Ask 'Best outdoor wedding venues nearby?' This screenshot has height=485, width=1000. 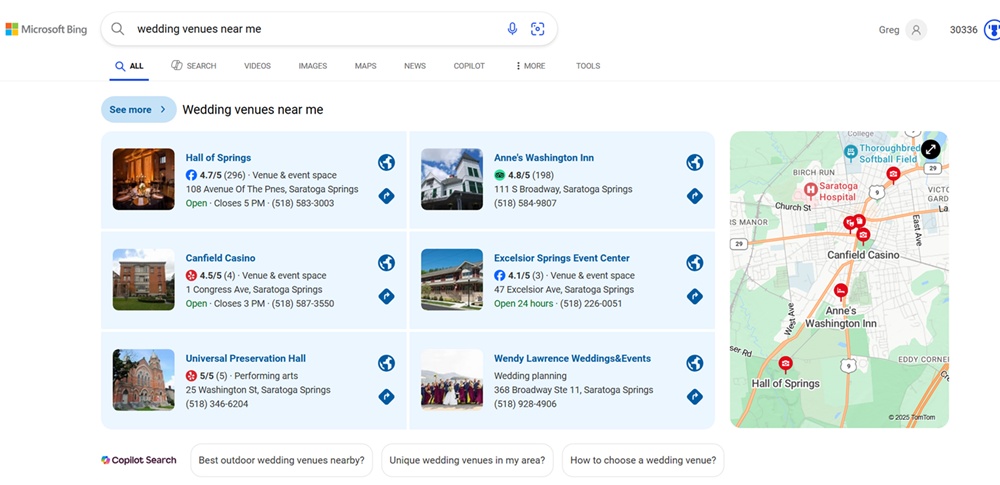pos(281,460)
